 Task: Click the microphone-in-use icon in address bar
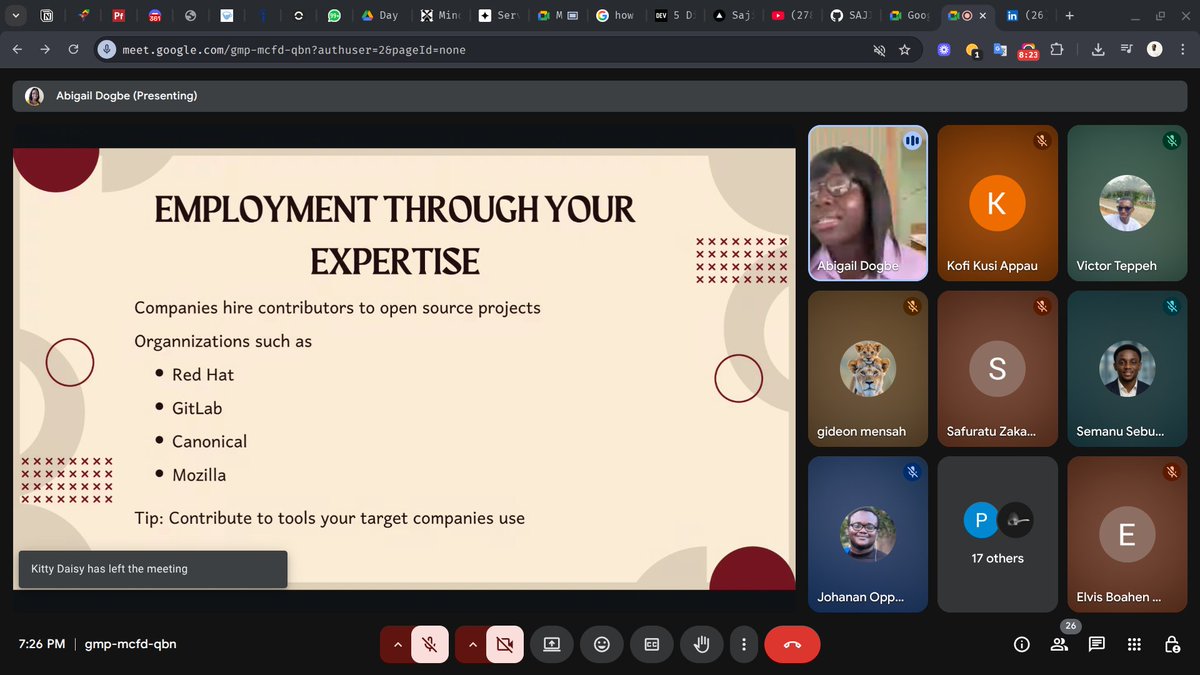pos(107,49)
